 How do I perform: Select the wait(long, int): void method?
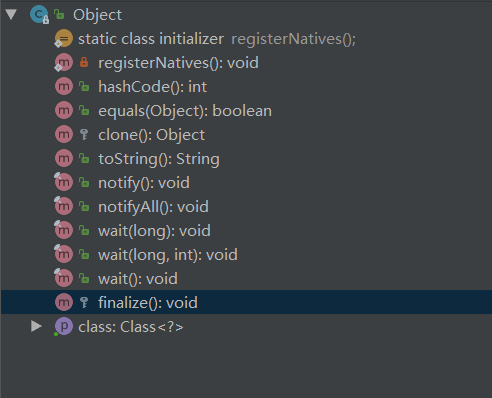coord(168,255)
